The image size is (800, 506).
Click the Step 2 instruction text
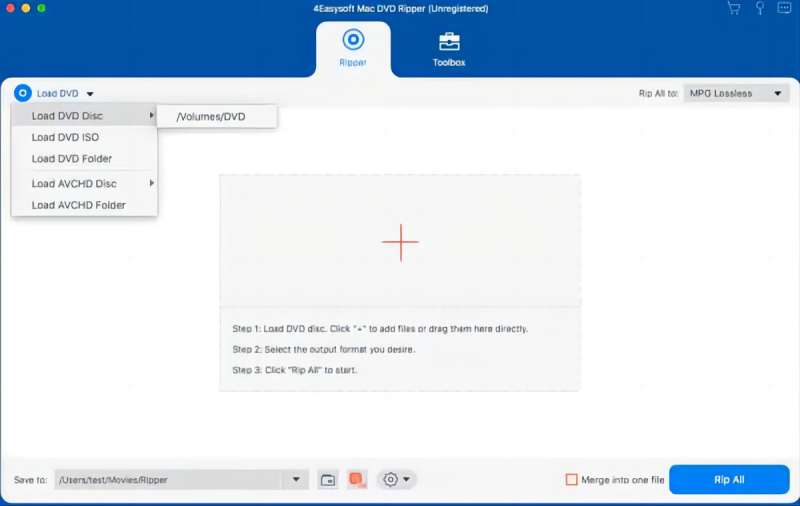[323, 349]
